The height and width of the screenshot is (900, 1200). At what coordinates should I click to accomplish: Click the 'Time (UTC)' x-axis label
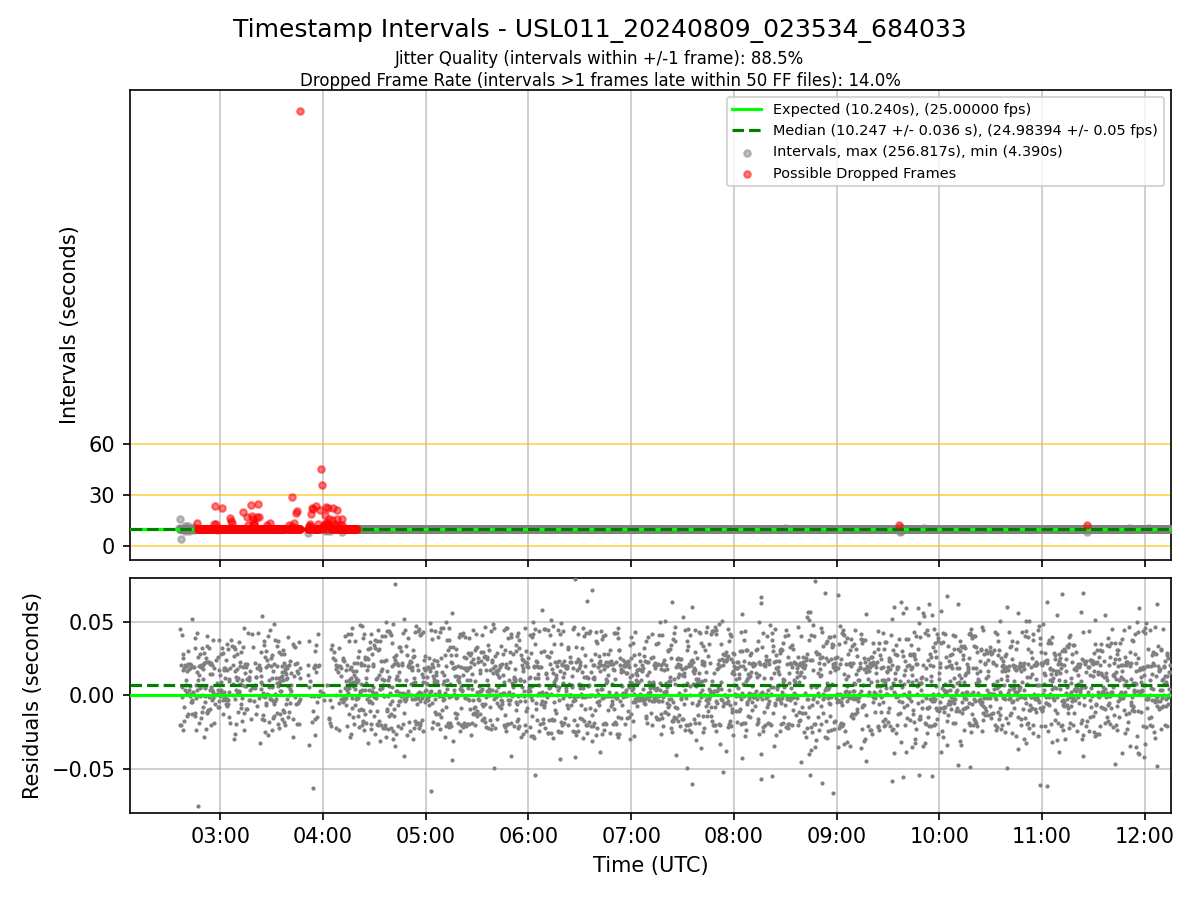tap(650, 865)
